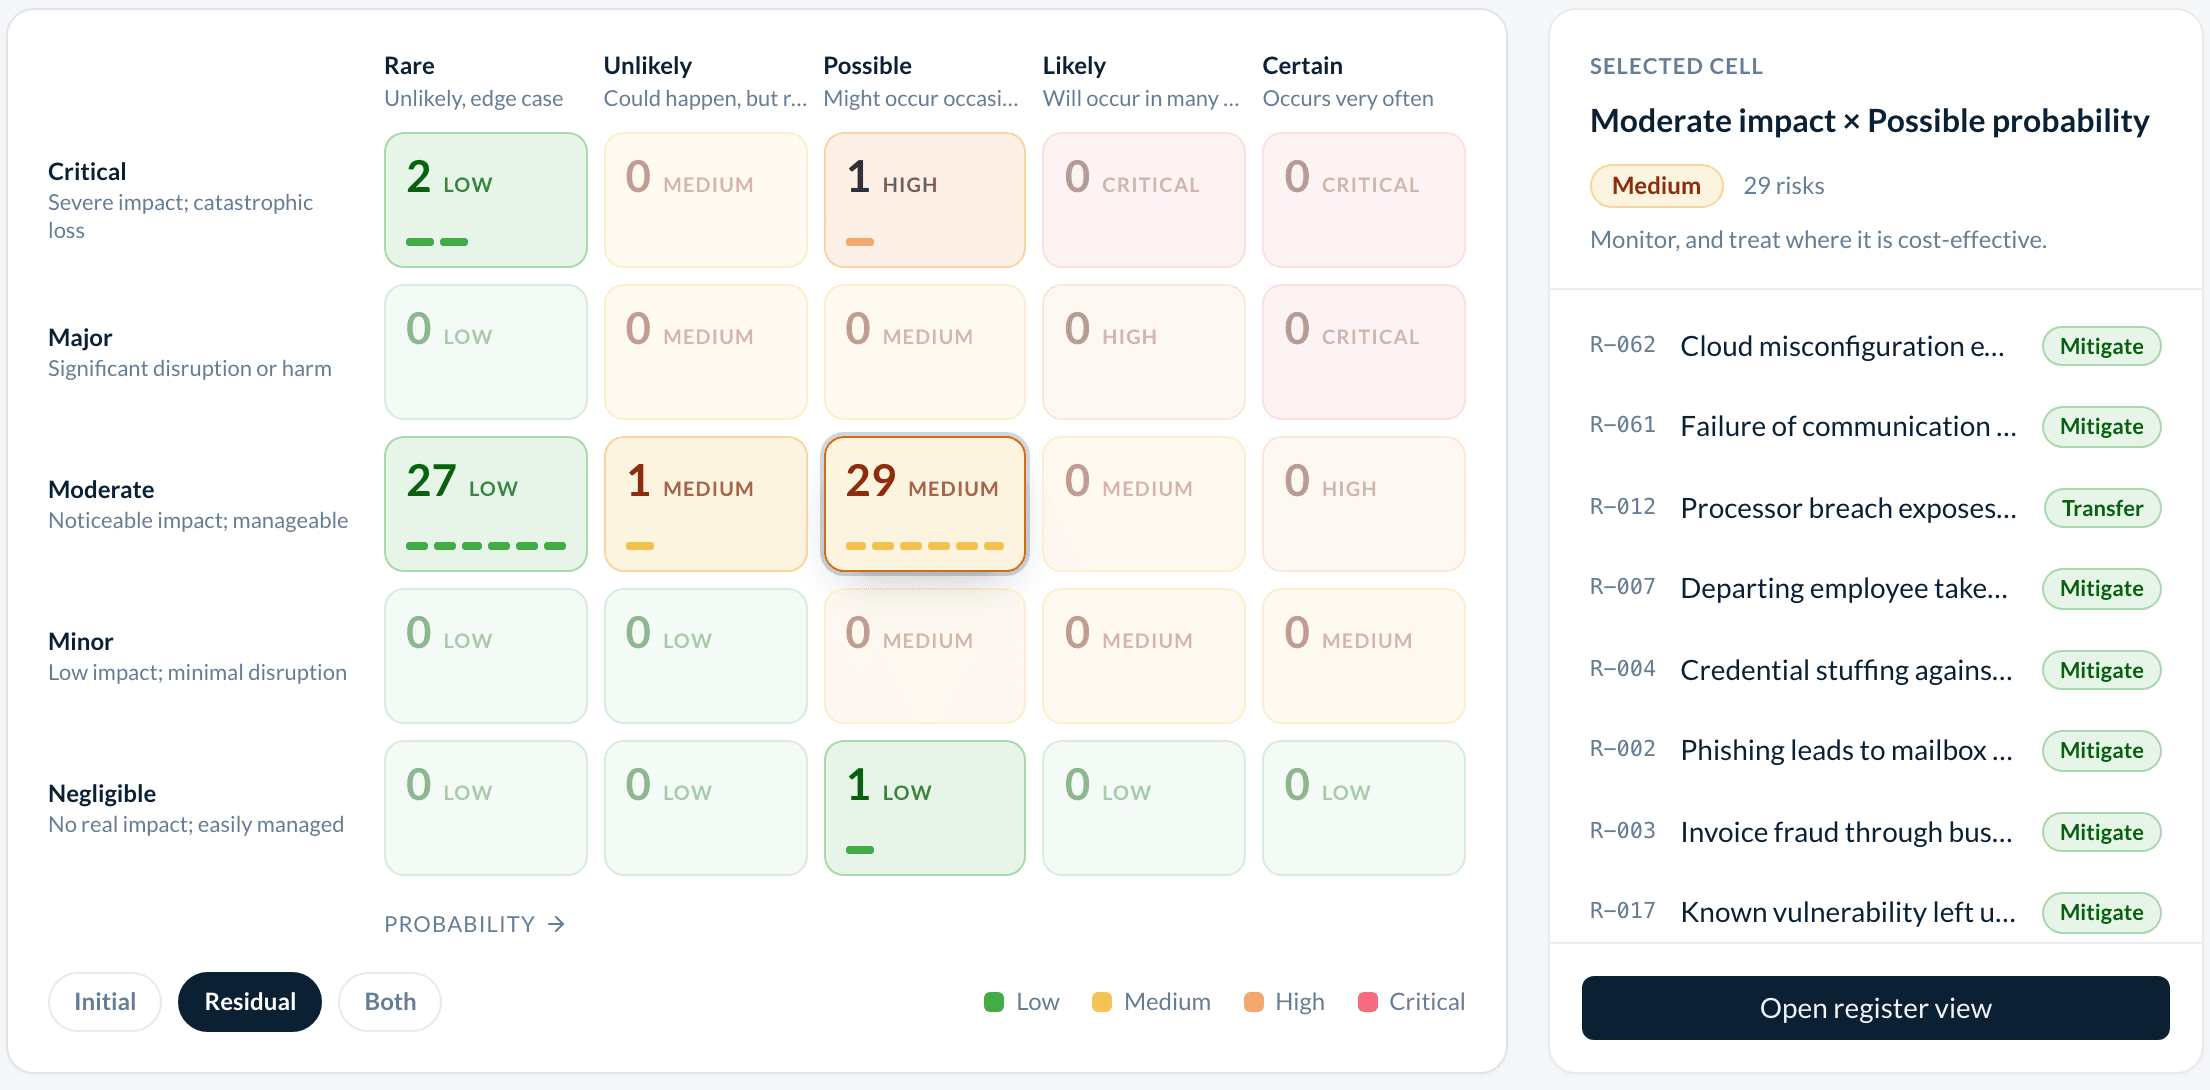Open risk R-007 Departing employee

tap(1875, 588)
